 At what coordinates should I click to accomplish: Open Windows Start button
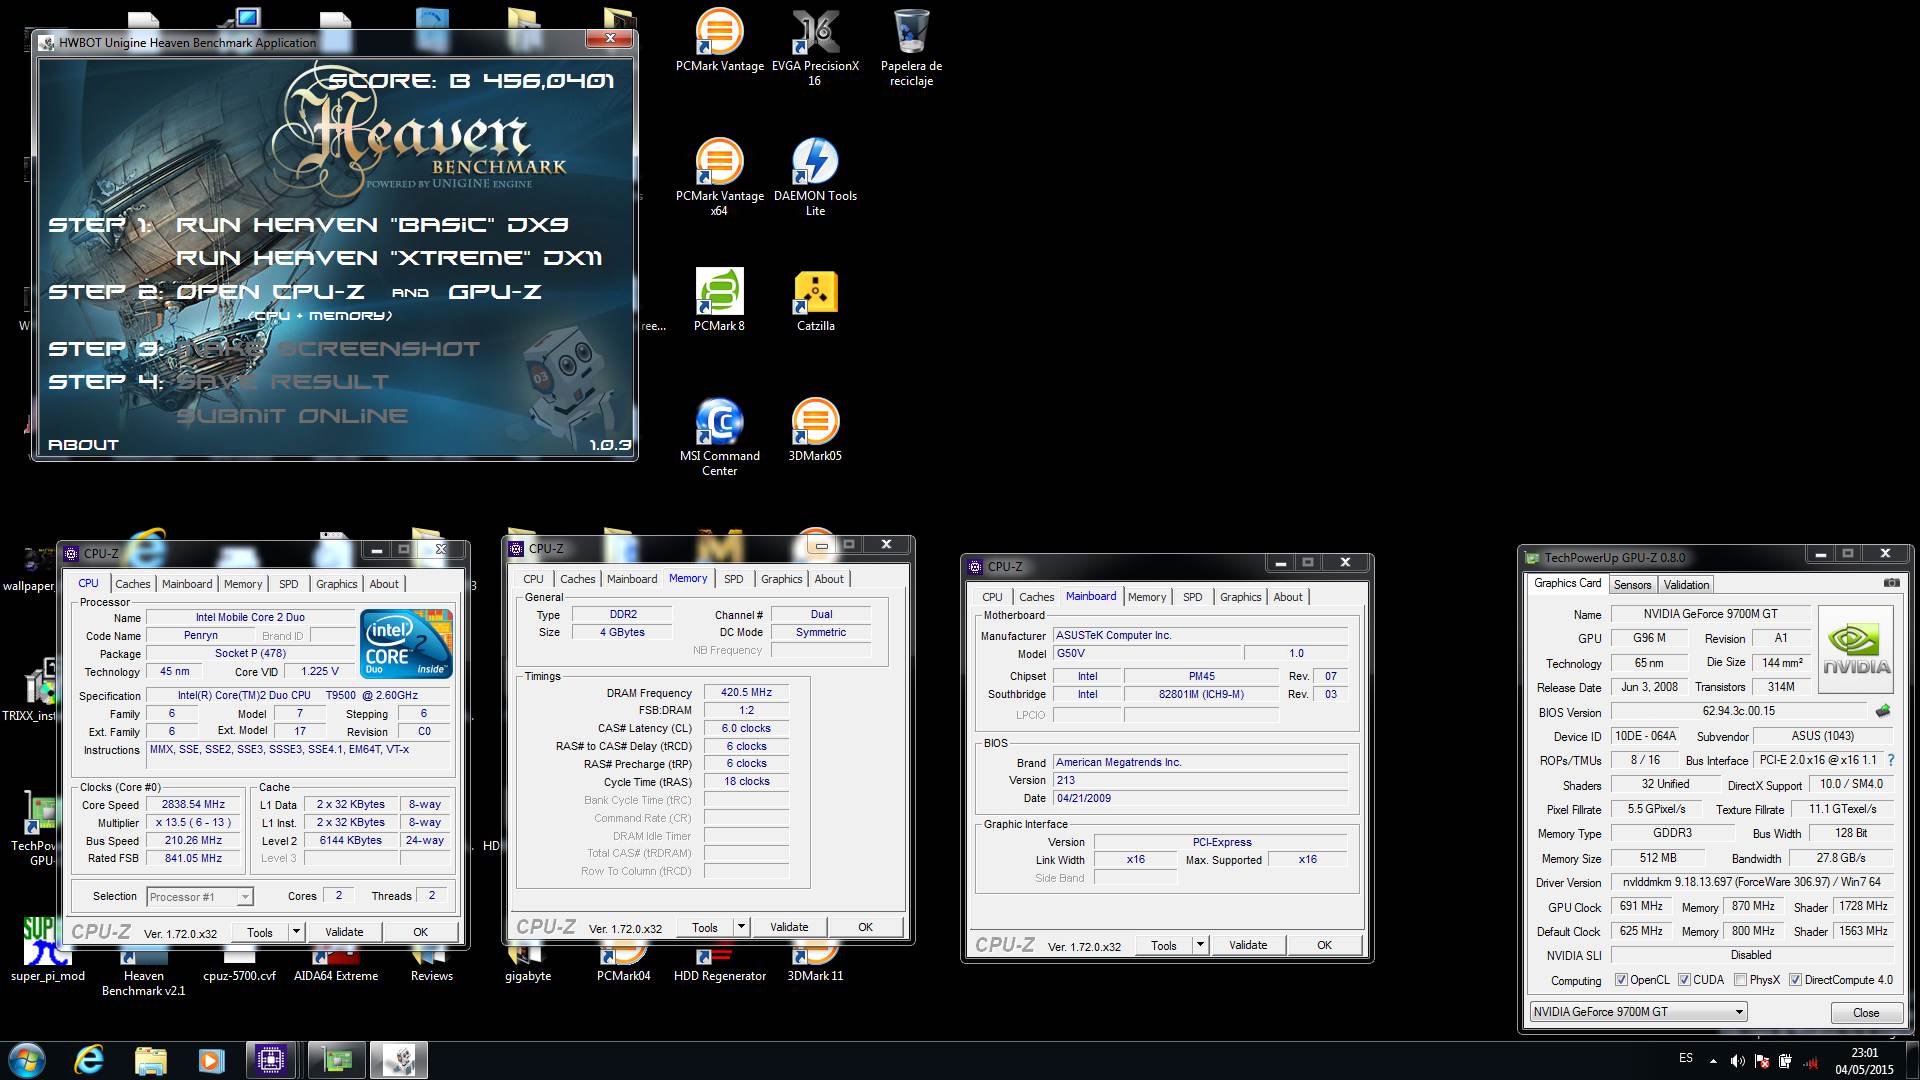tap(26, 1059)
